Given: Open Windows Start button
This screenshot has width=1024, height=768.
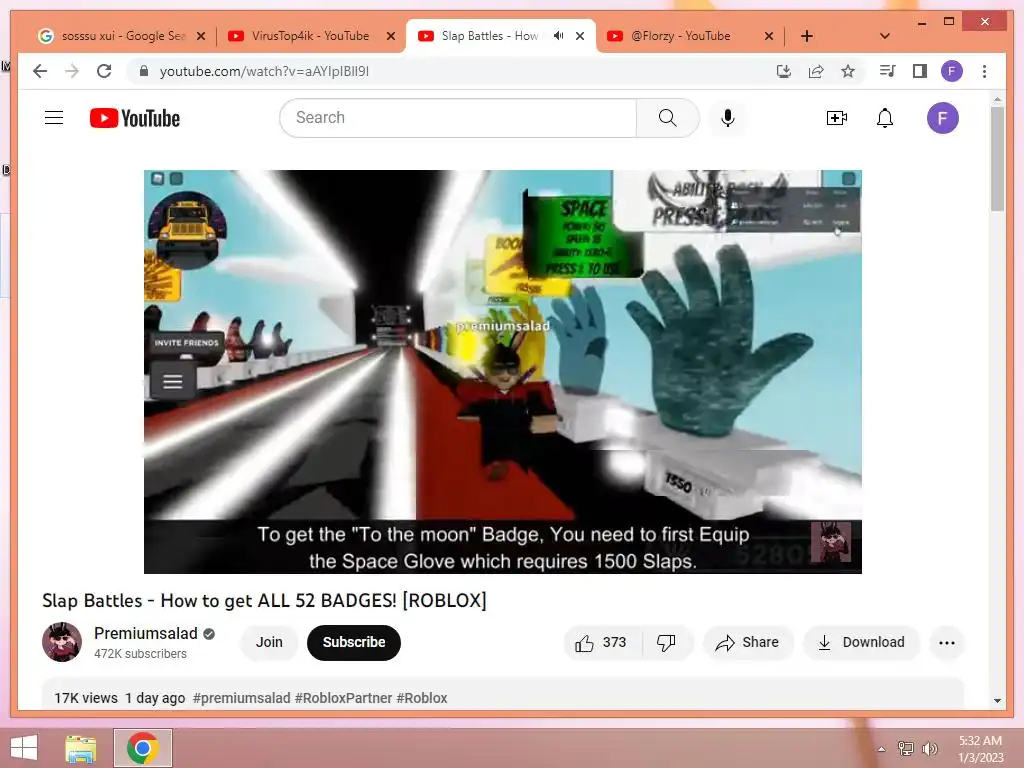Looking at the screenshot, I should click(x=24, y=748).
